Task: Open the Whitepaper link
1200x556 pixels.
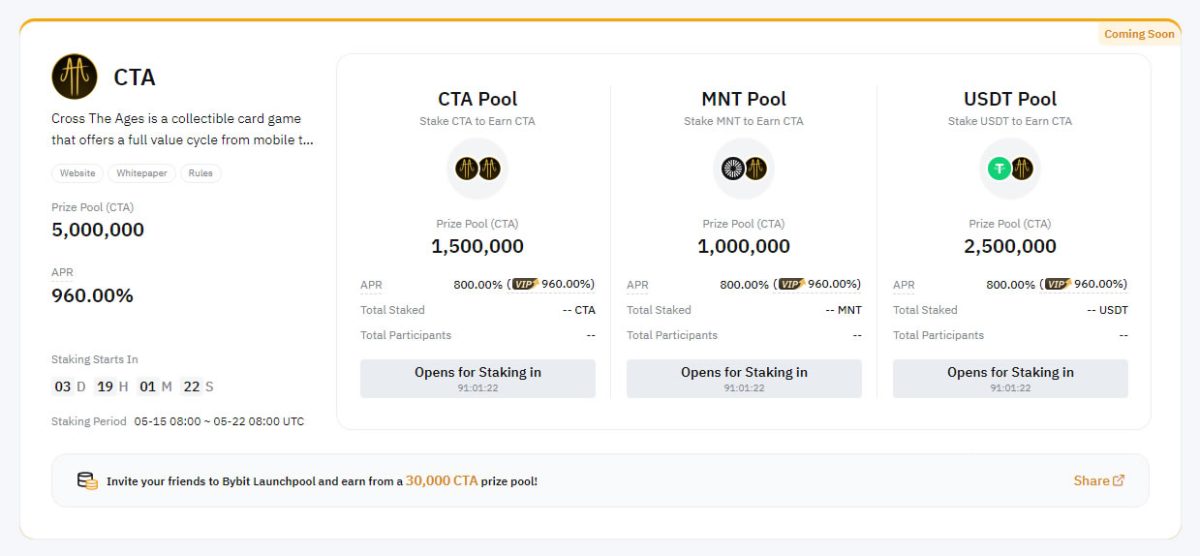Action: coord(142,173)
